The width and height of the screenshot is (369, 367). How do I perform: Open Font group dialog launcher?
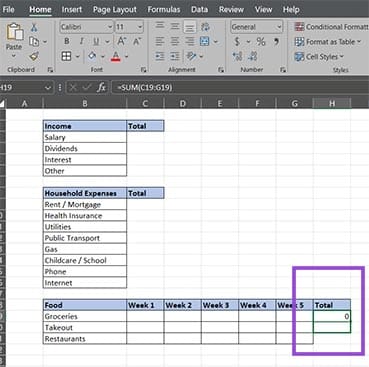pos(143,70)
